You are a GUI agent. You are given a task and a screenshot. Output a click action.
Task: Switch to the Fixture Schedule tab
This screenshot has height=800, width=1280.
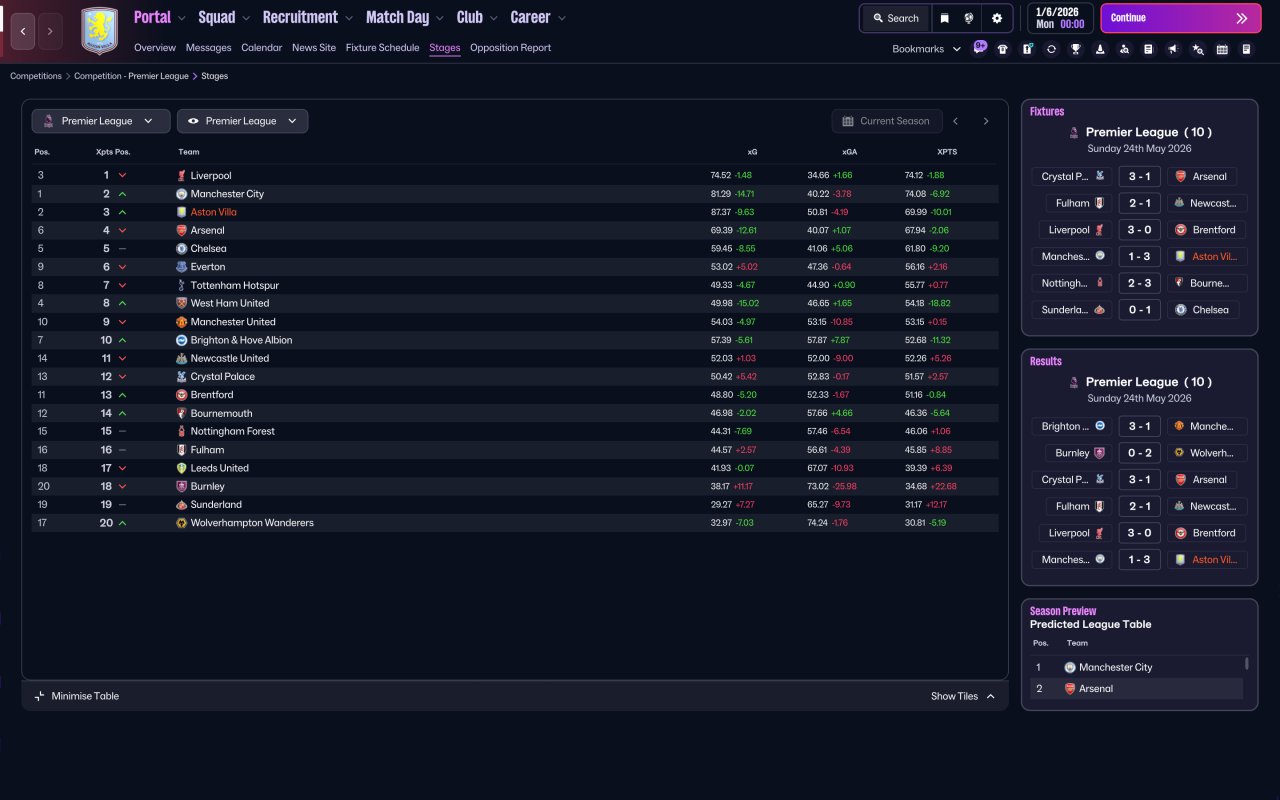click(x=383, y=48)
